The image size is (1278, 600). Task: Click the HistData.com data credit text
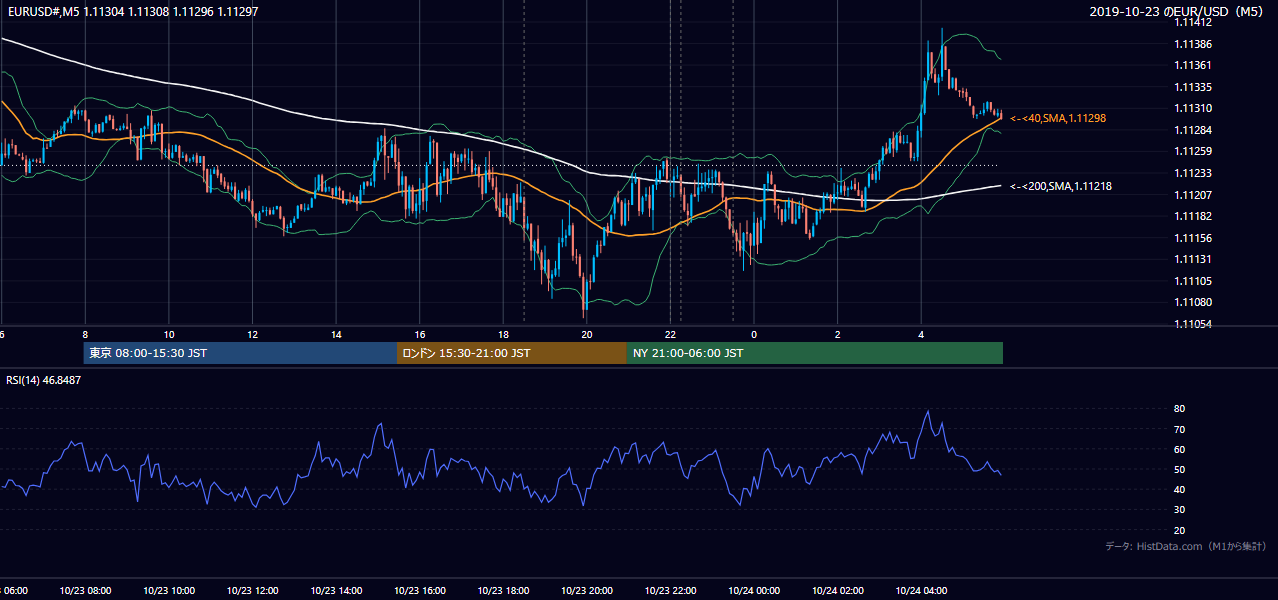(x=1186, y=546)
